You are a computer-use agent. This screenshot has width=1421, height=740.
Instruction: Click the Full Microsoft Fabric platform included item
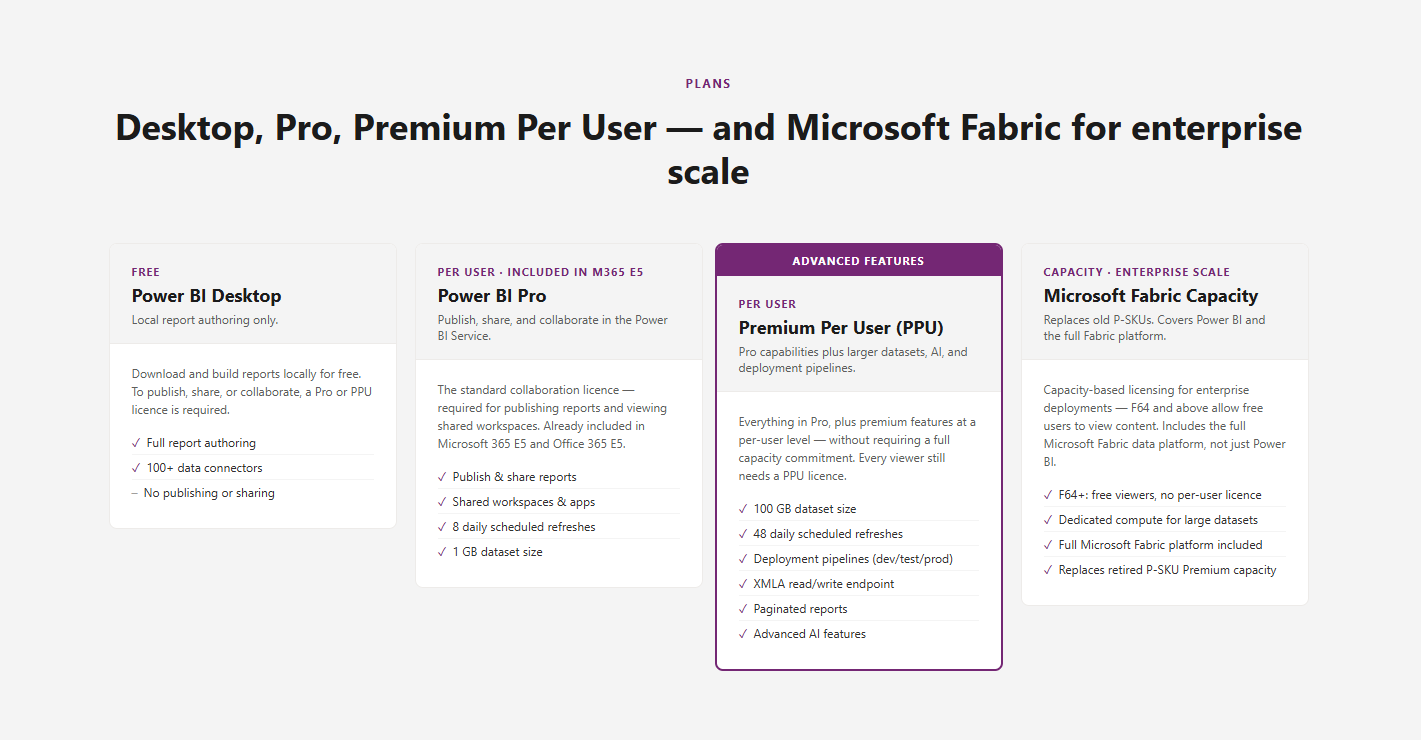(x=1164, y=545)
